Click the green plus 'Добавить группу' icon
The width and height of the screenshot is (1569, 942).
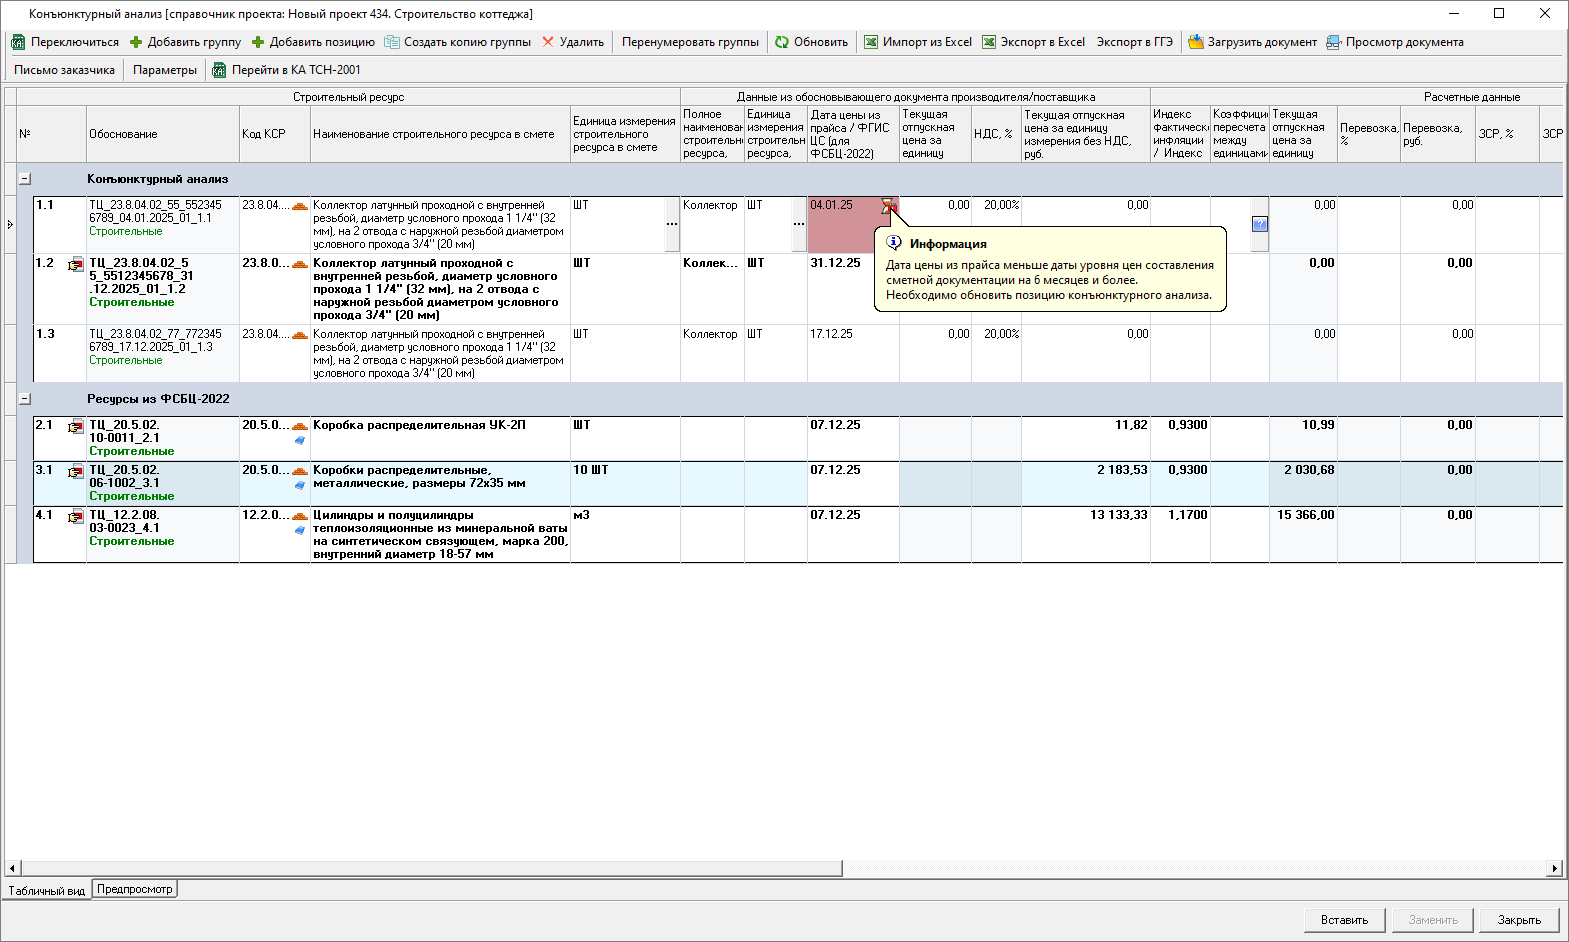click(x=136, y=42)
